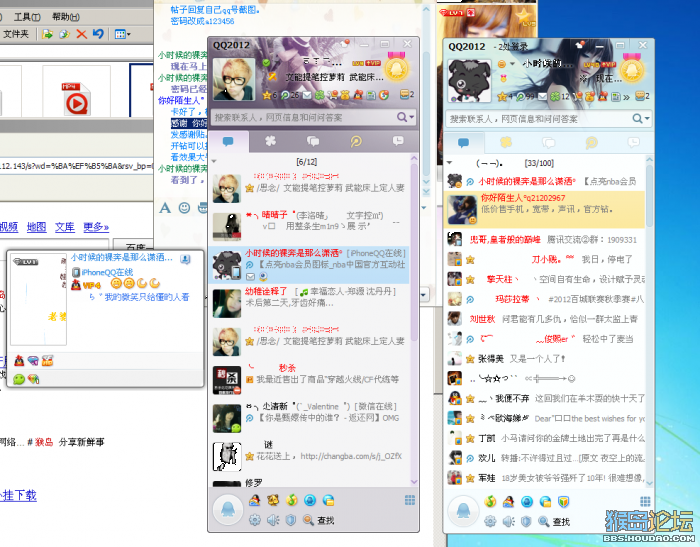700x547 pixels.
Task: Select contact 张得美 in right QQ list
Action: 545,359
